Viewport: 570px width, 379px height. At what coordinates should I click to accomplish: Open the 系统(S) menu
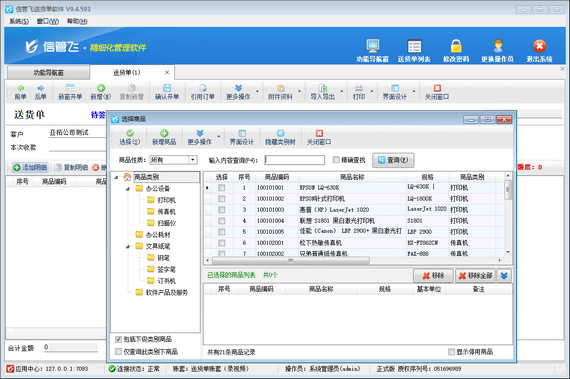(19, 21)
